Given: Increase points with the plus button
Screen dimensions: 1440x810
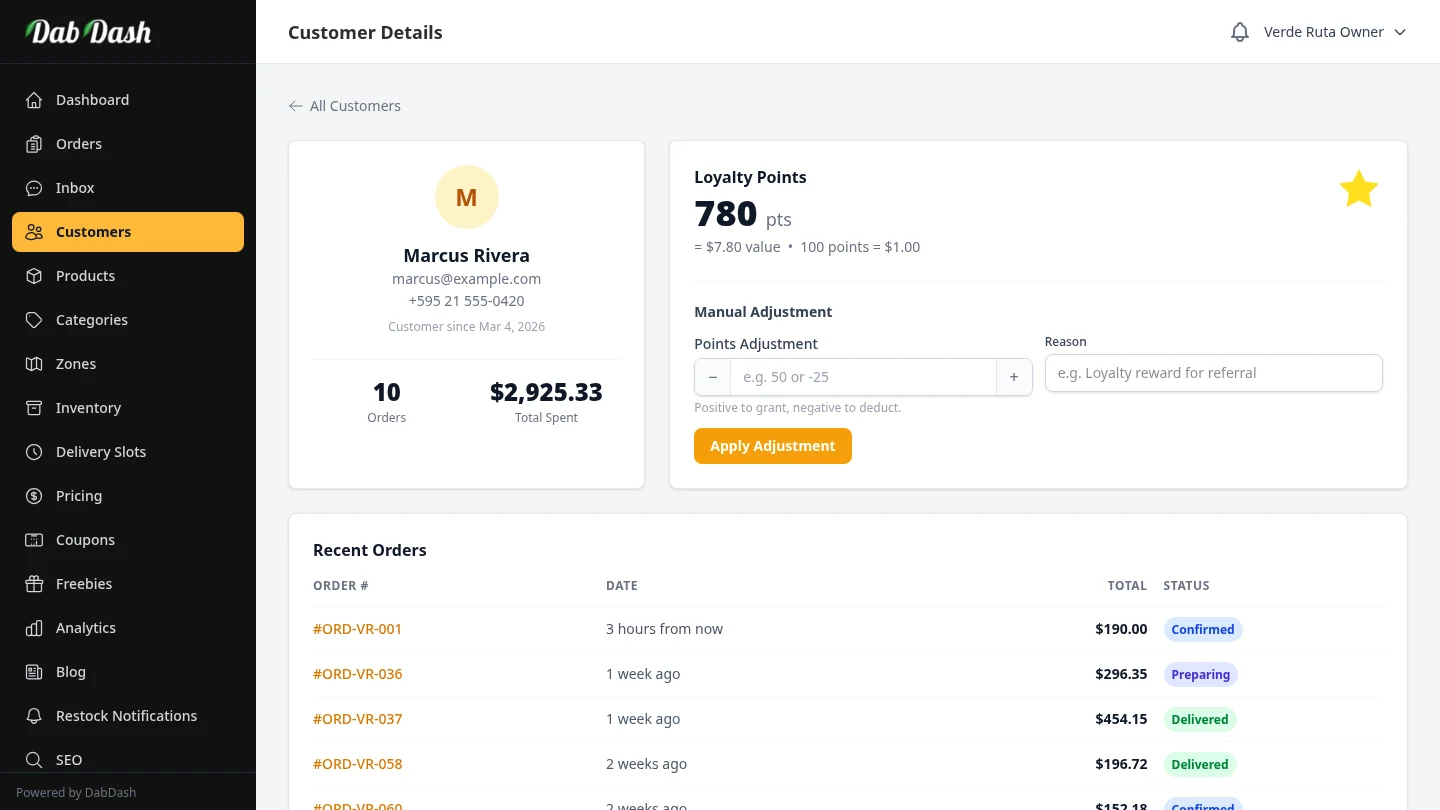Looking at the screenshot, I should [x=1014, y=377].
